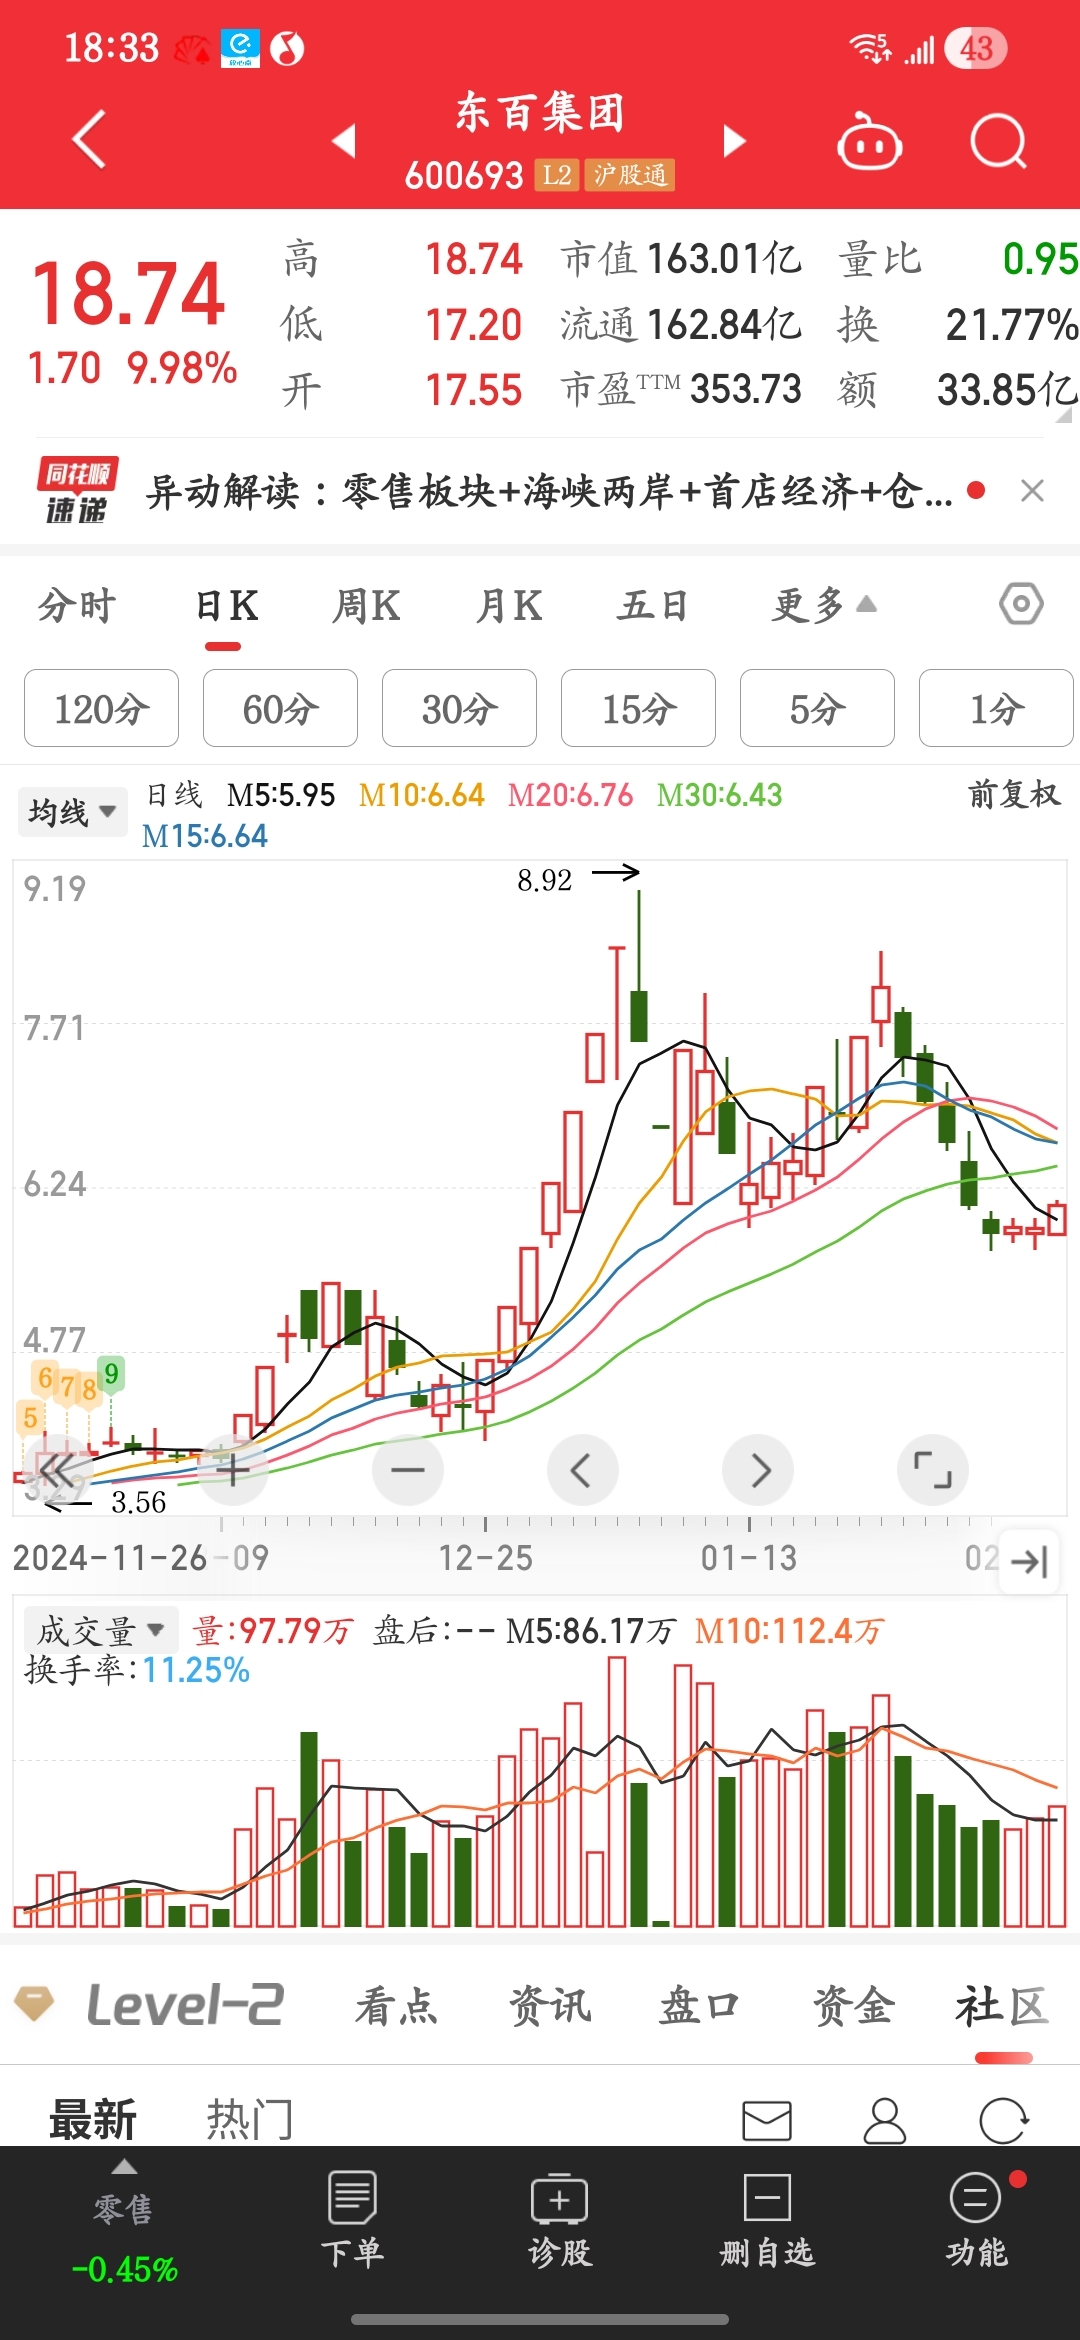This screenshot has width=1080, height=2340.
Task: Choose the 120分 period button
Action: 101,708
